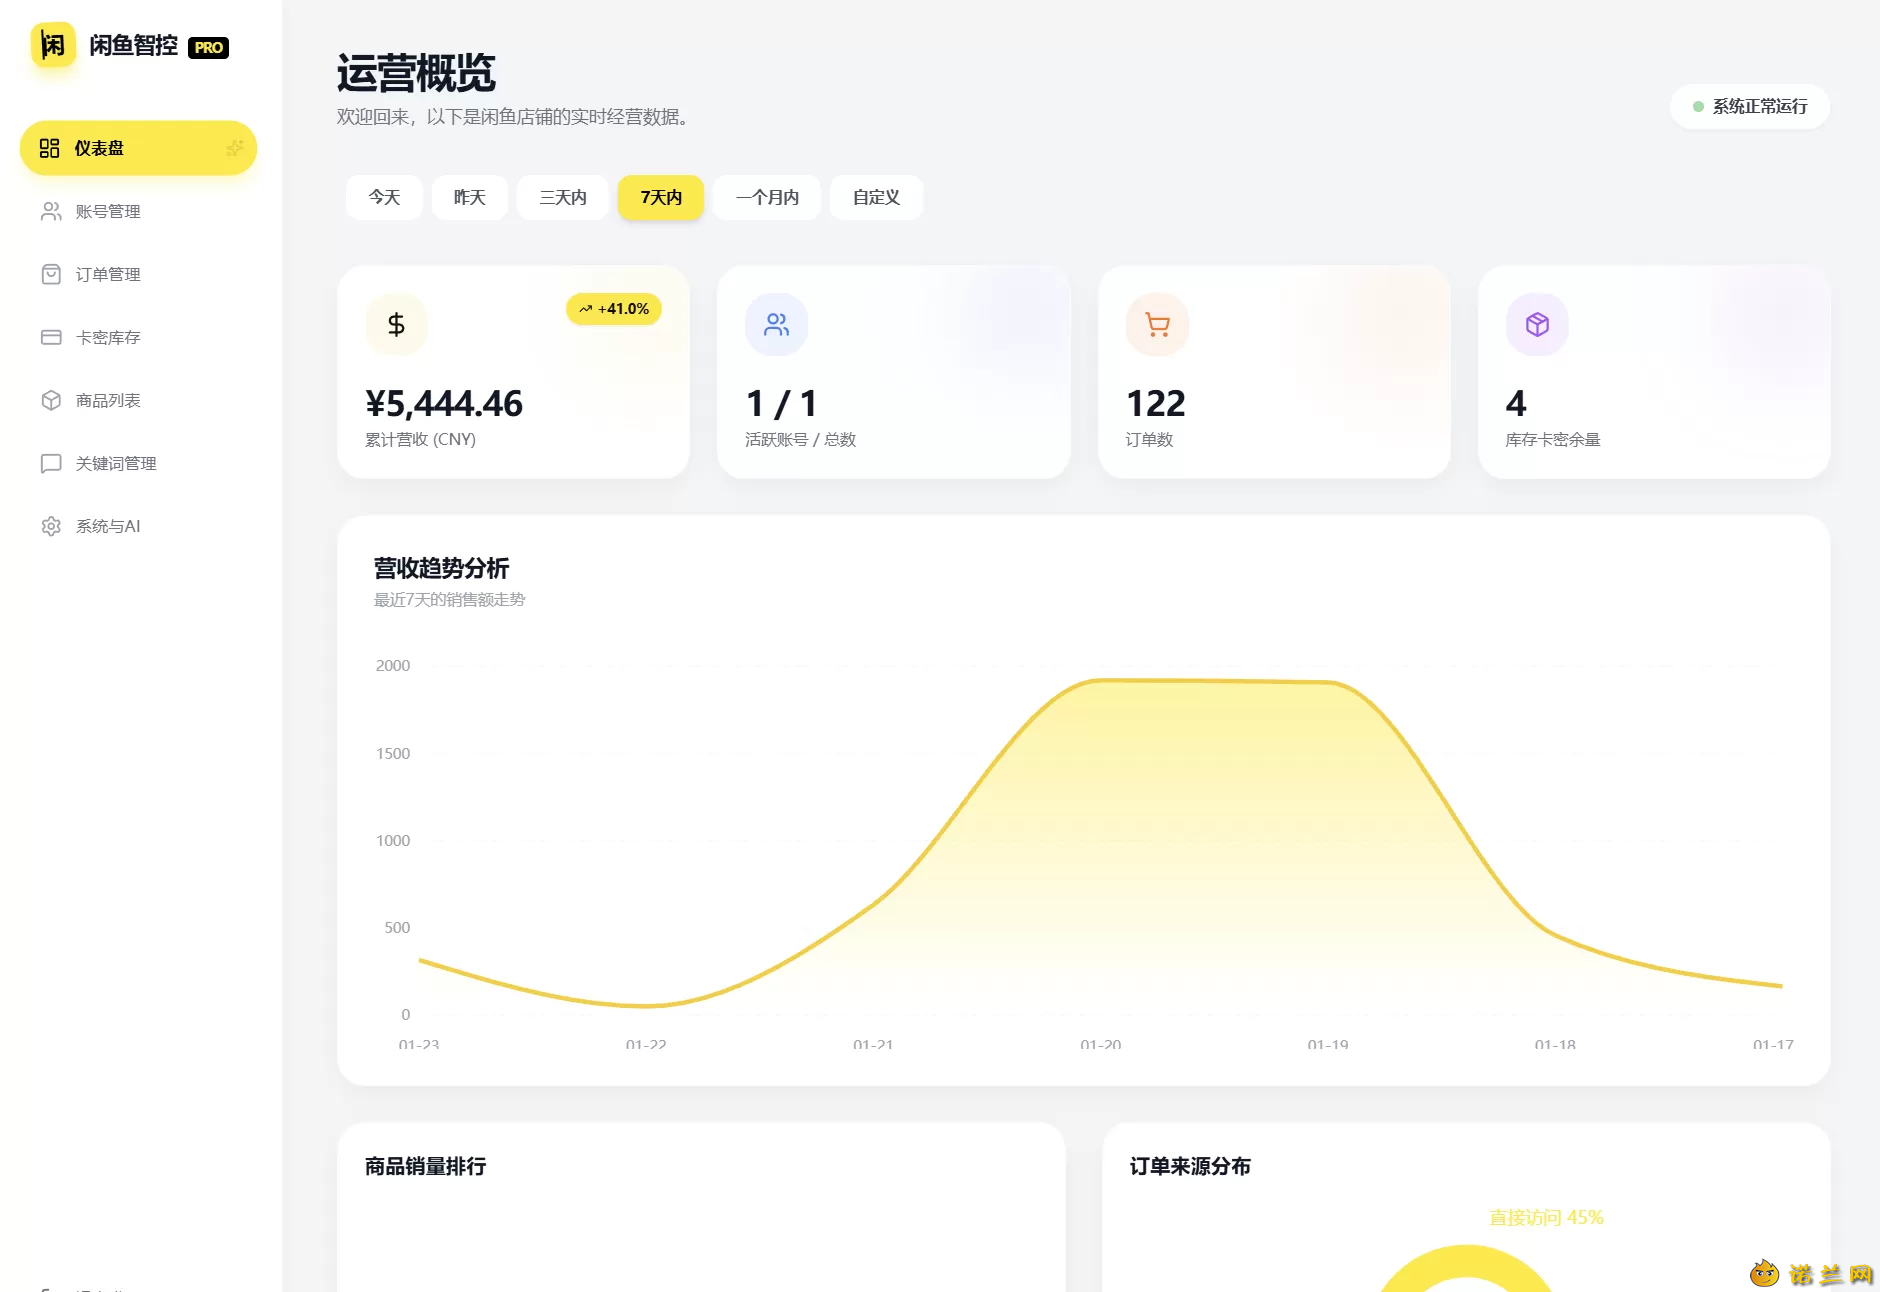Switch to the 昨天 time filter
This screenshot has height=1292, width=1880.
tap(469, 197)
